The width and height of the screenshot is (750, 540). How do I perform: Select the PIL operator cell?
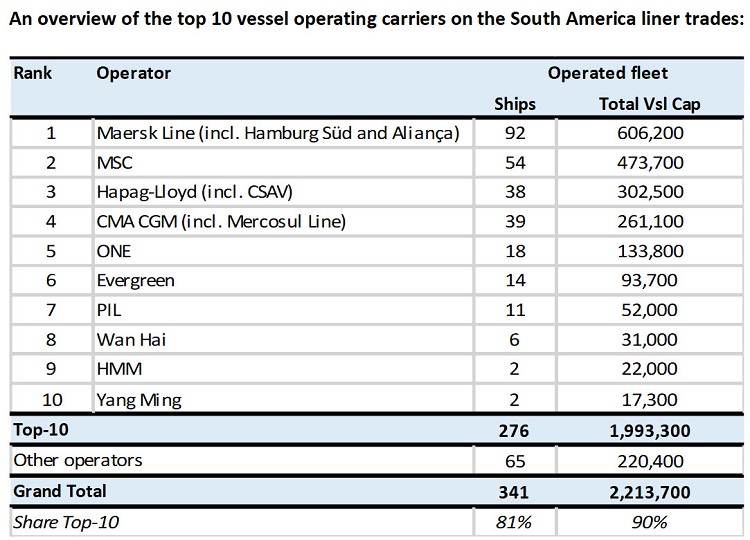point(283,310)
